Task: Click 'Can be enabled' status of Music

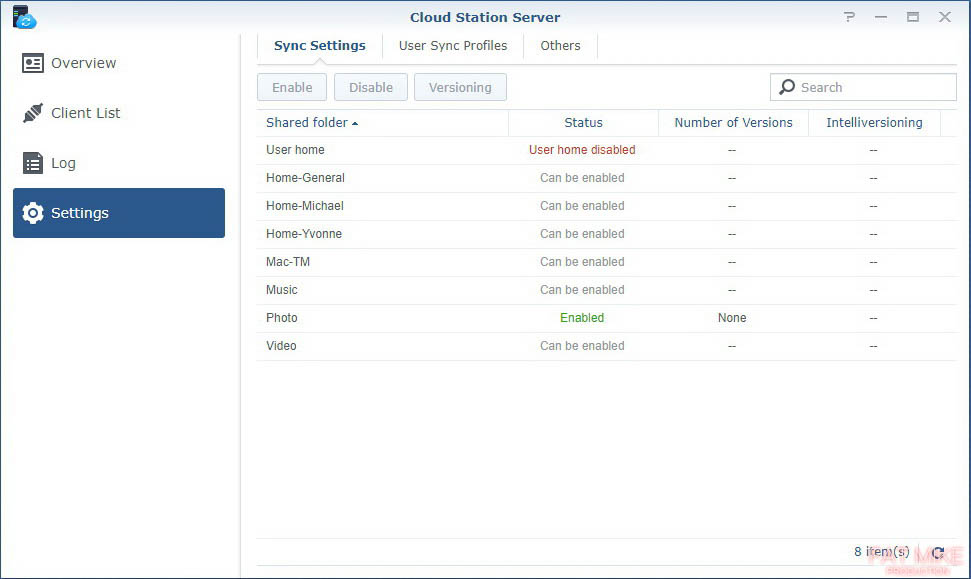Action: pos(582,290)
